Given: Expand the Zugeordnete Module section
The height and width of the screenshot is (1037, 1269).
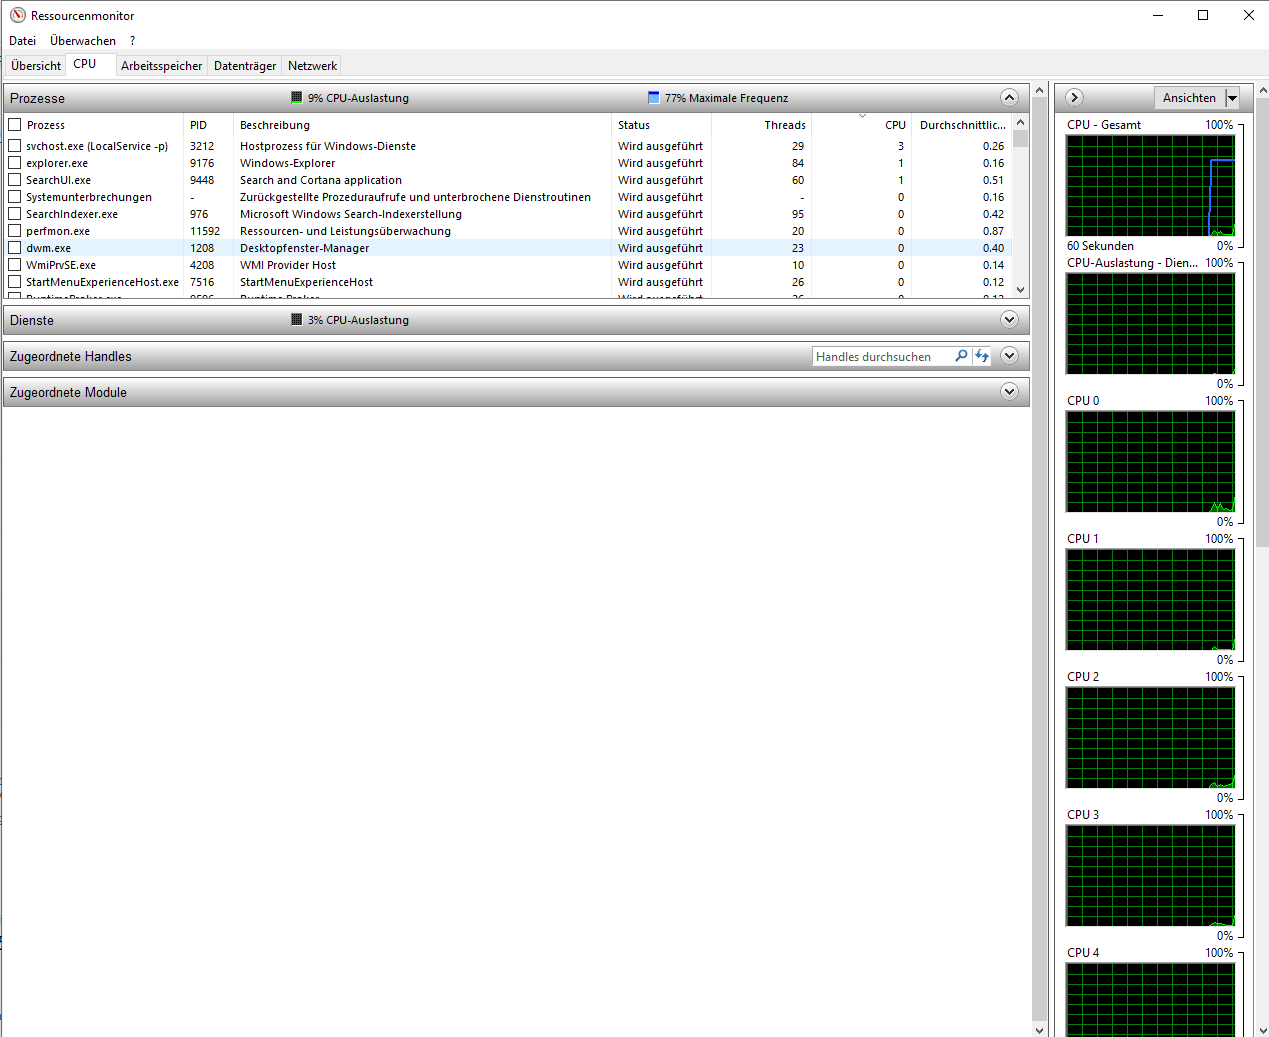Looking at the screenshot, I should (x=1009, y=391).
